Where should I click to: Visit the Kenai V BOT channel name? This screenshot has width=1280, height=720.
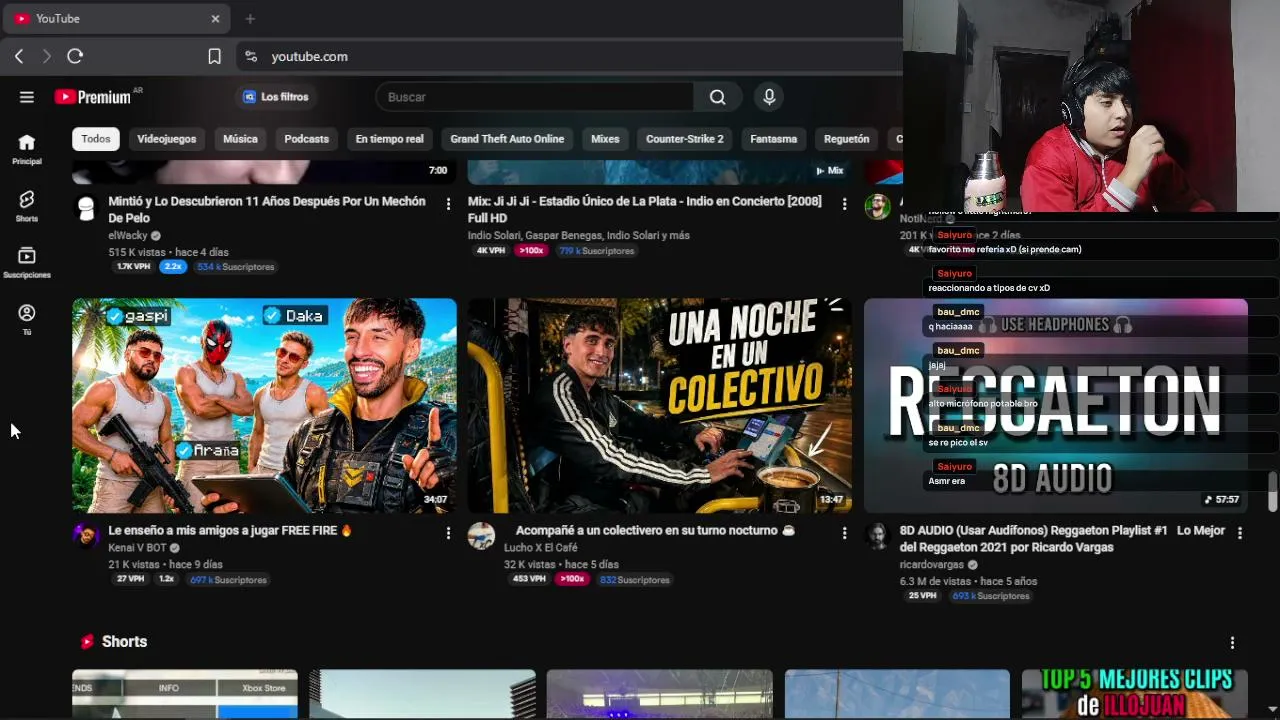click(x=137, y=548)
